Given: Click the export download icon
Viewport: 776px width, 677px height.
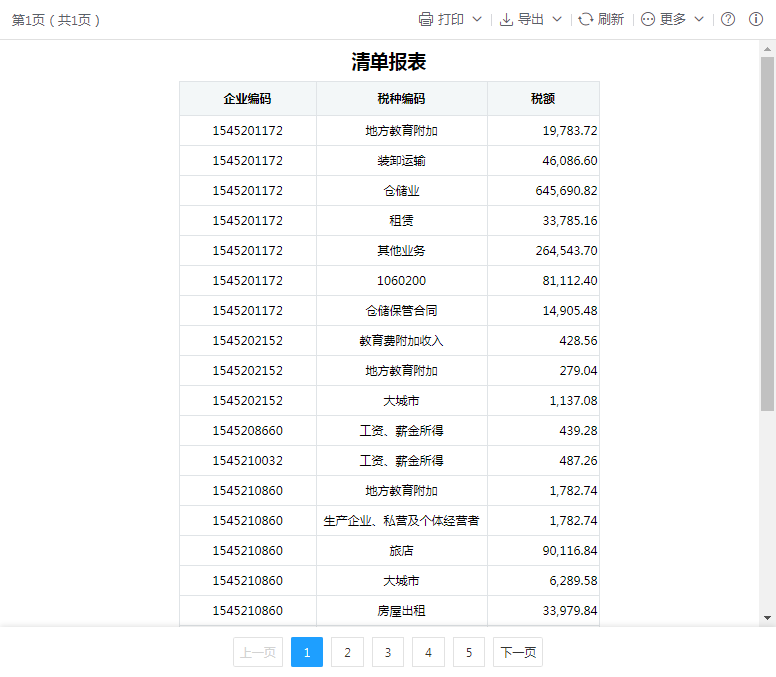Looking at the screenshot, I should (x=506, y=19).
